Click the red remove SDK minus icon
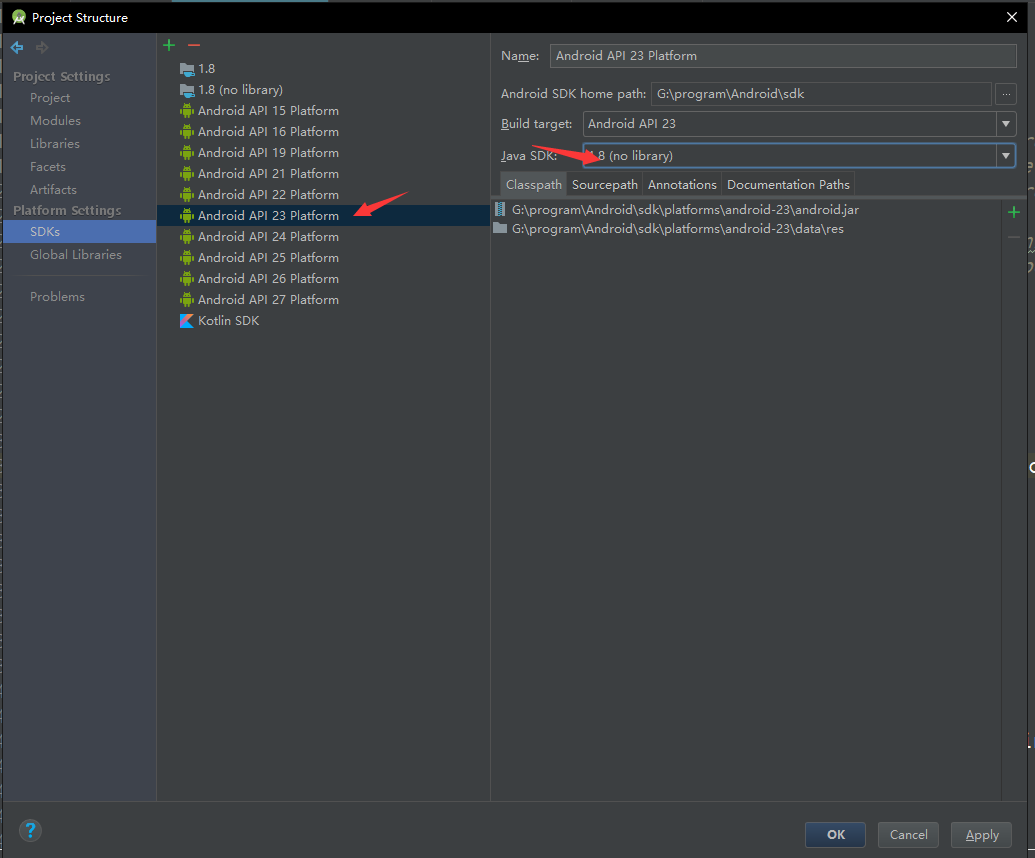Viewport: 1035px width, 858px height. tap(193, 45)
